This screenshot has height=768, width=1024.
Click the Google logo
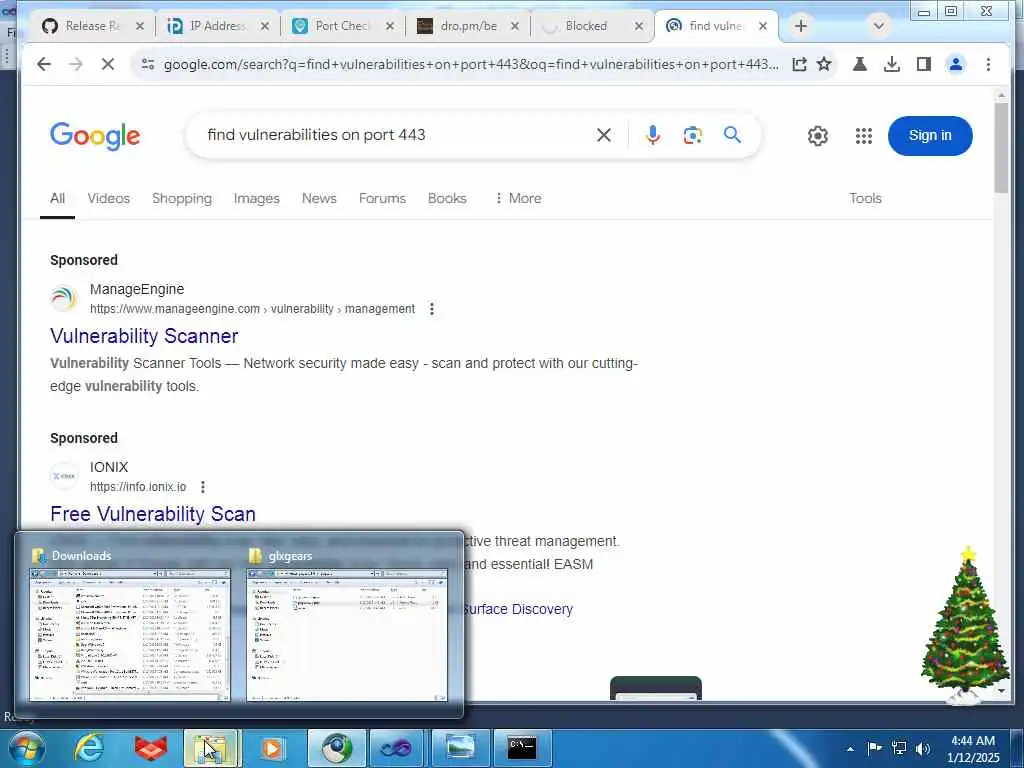click(x=95, y=136)
